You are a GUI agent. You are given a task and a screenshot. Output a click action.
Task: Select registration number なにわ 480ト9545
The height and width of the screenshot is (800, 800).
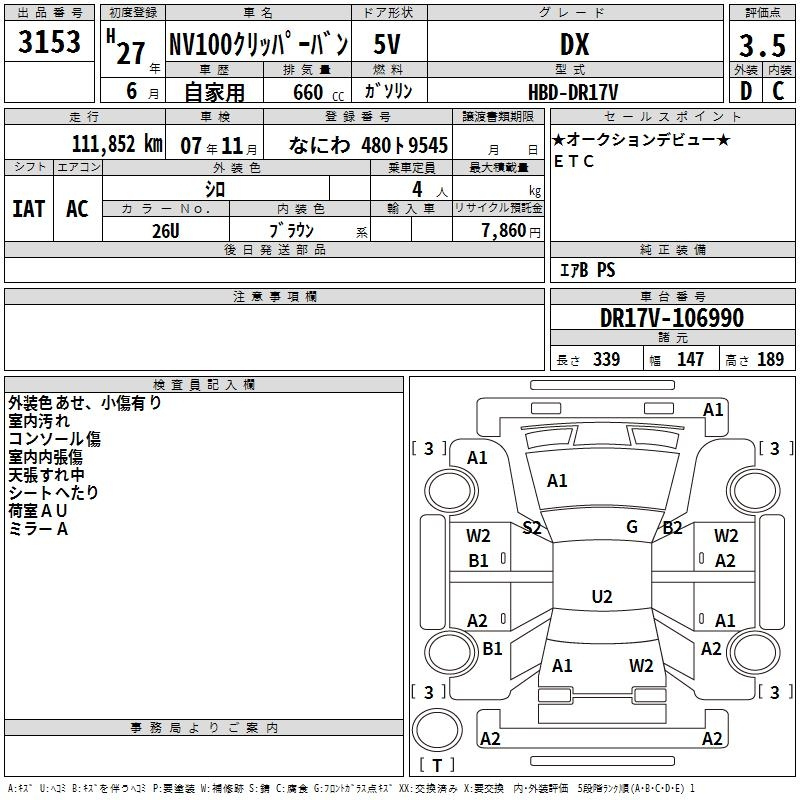[x=368, y=145]
